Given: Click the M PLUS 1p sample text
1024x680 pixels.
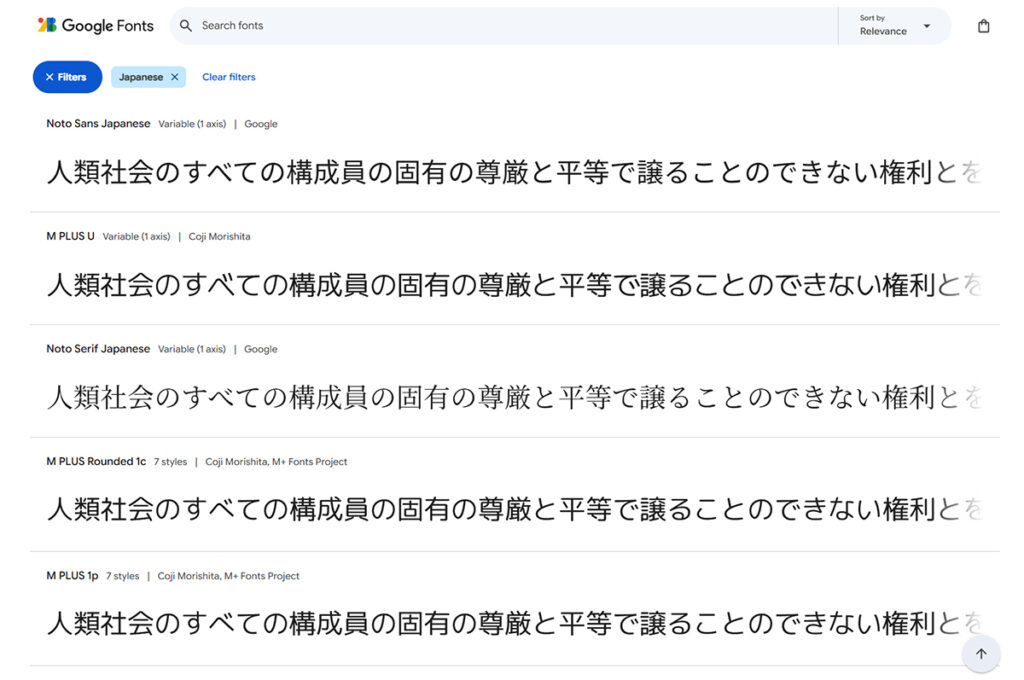Looking at the screenshot, I should coord(514,623).
